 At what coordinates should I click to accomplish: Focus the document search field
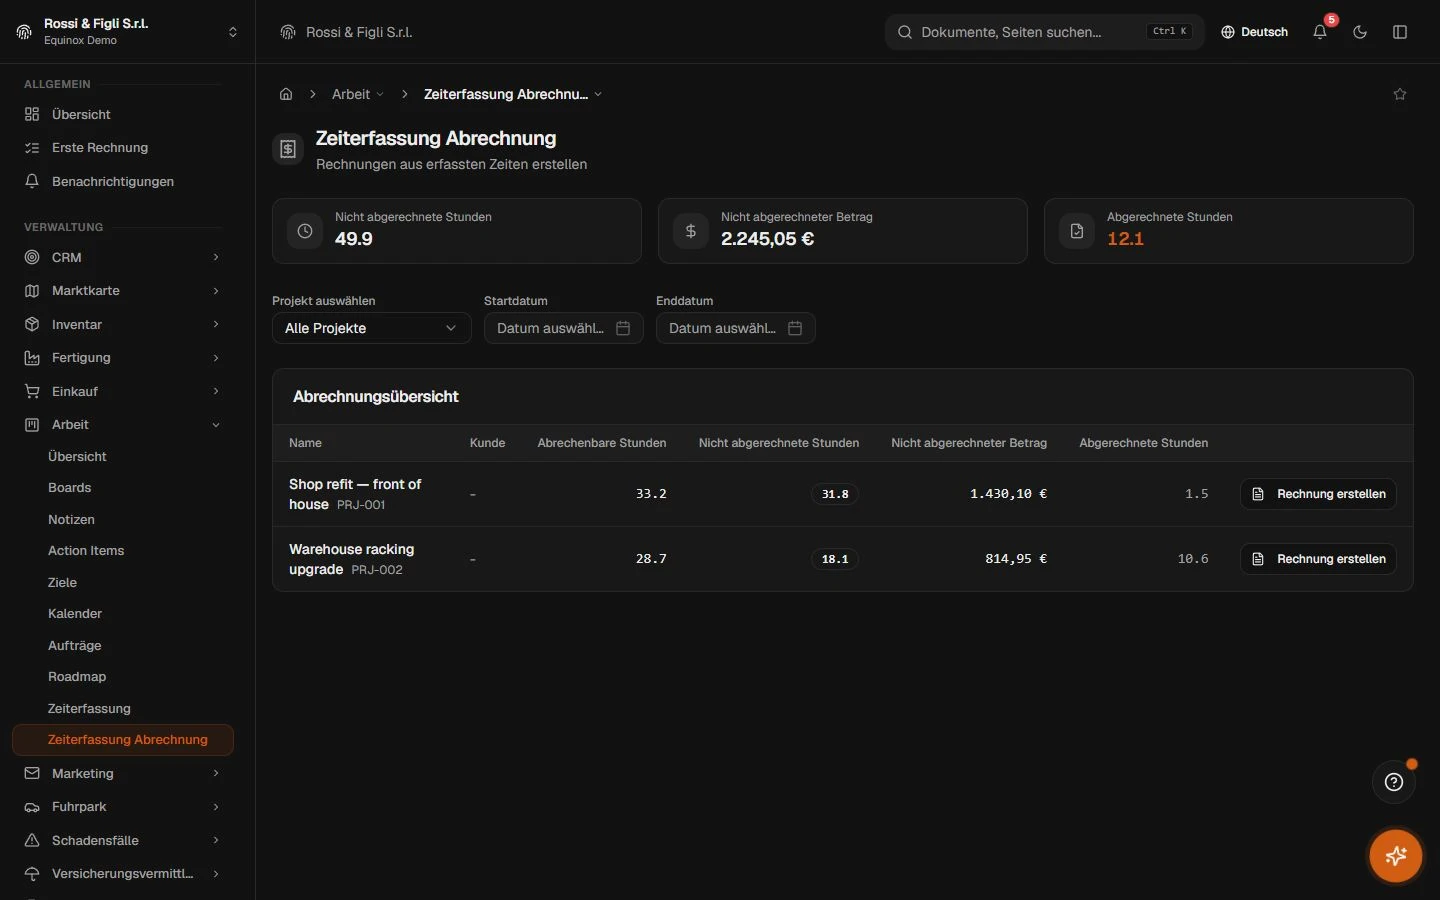[x=1044, y=32]
